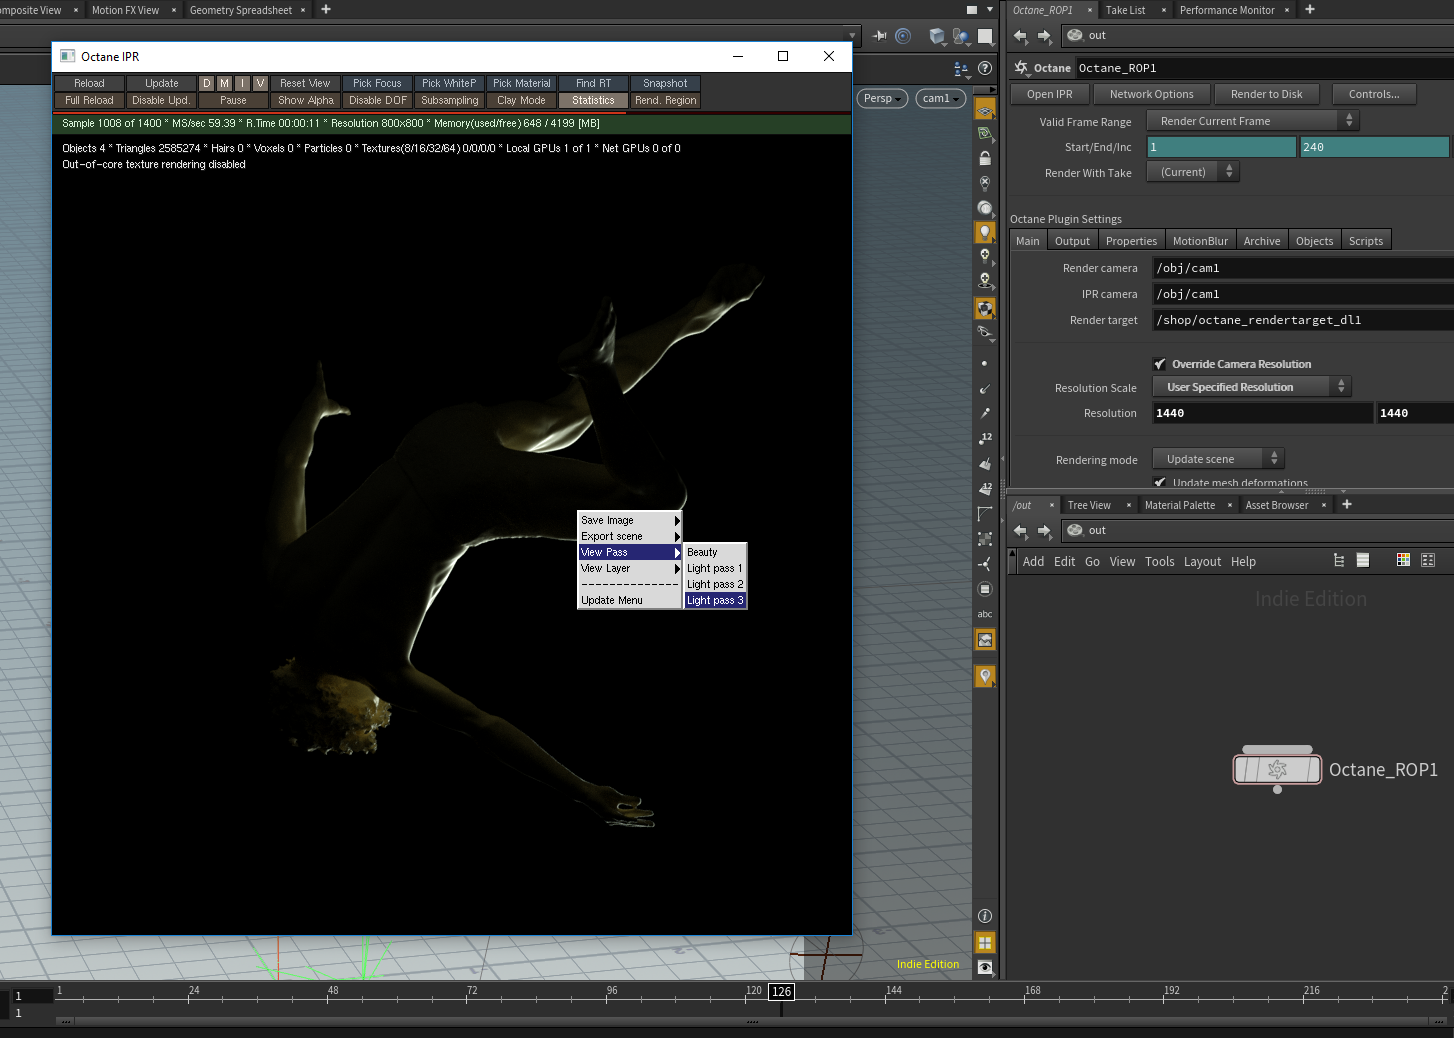Click the lock camera padlock icon
This screenshot has height=1038, width=1454.
pos(985,159)
